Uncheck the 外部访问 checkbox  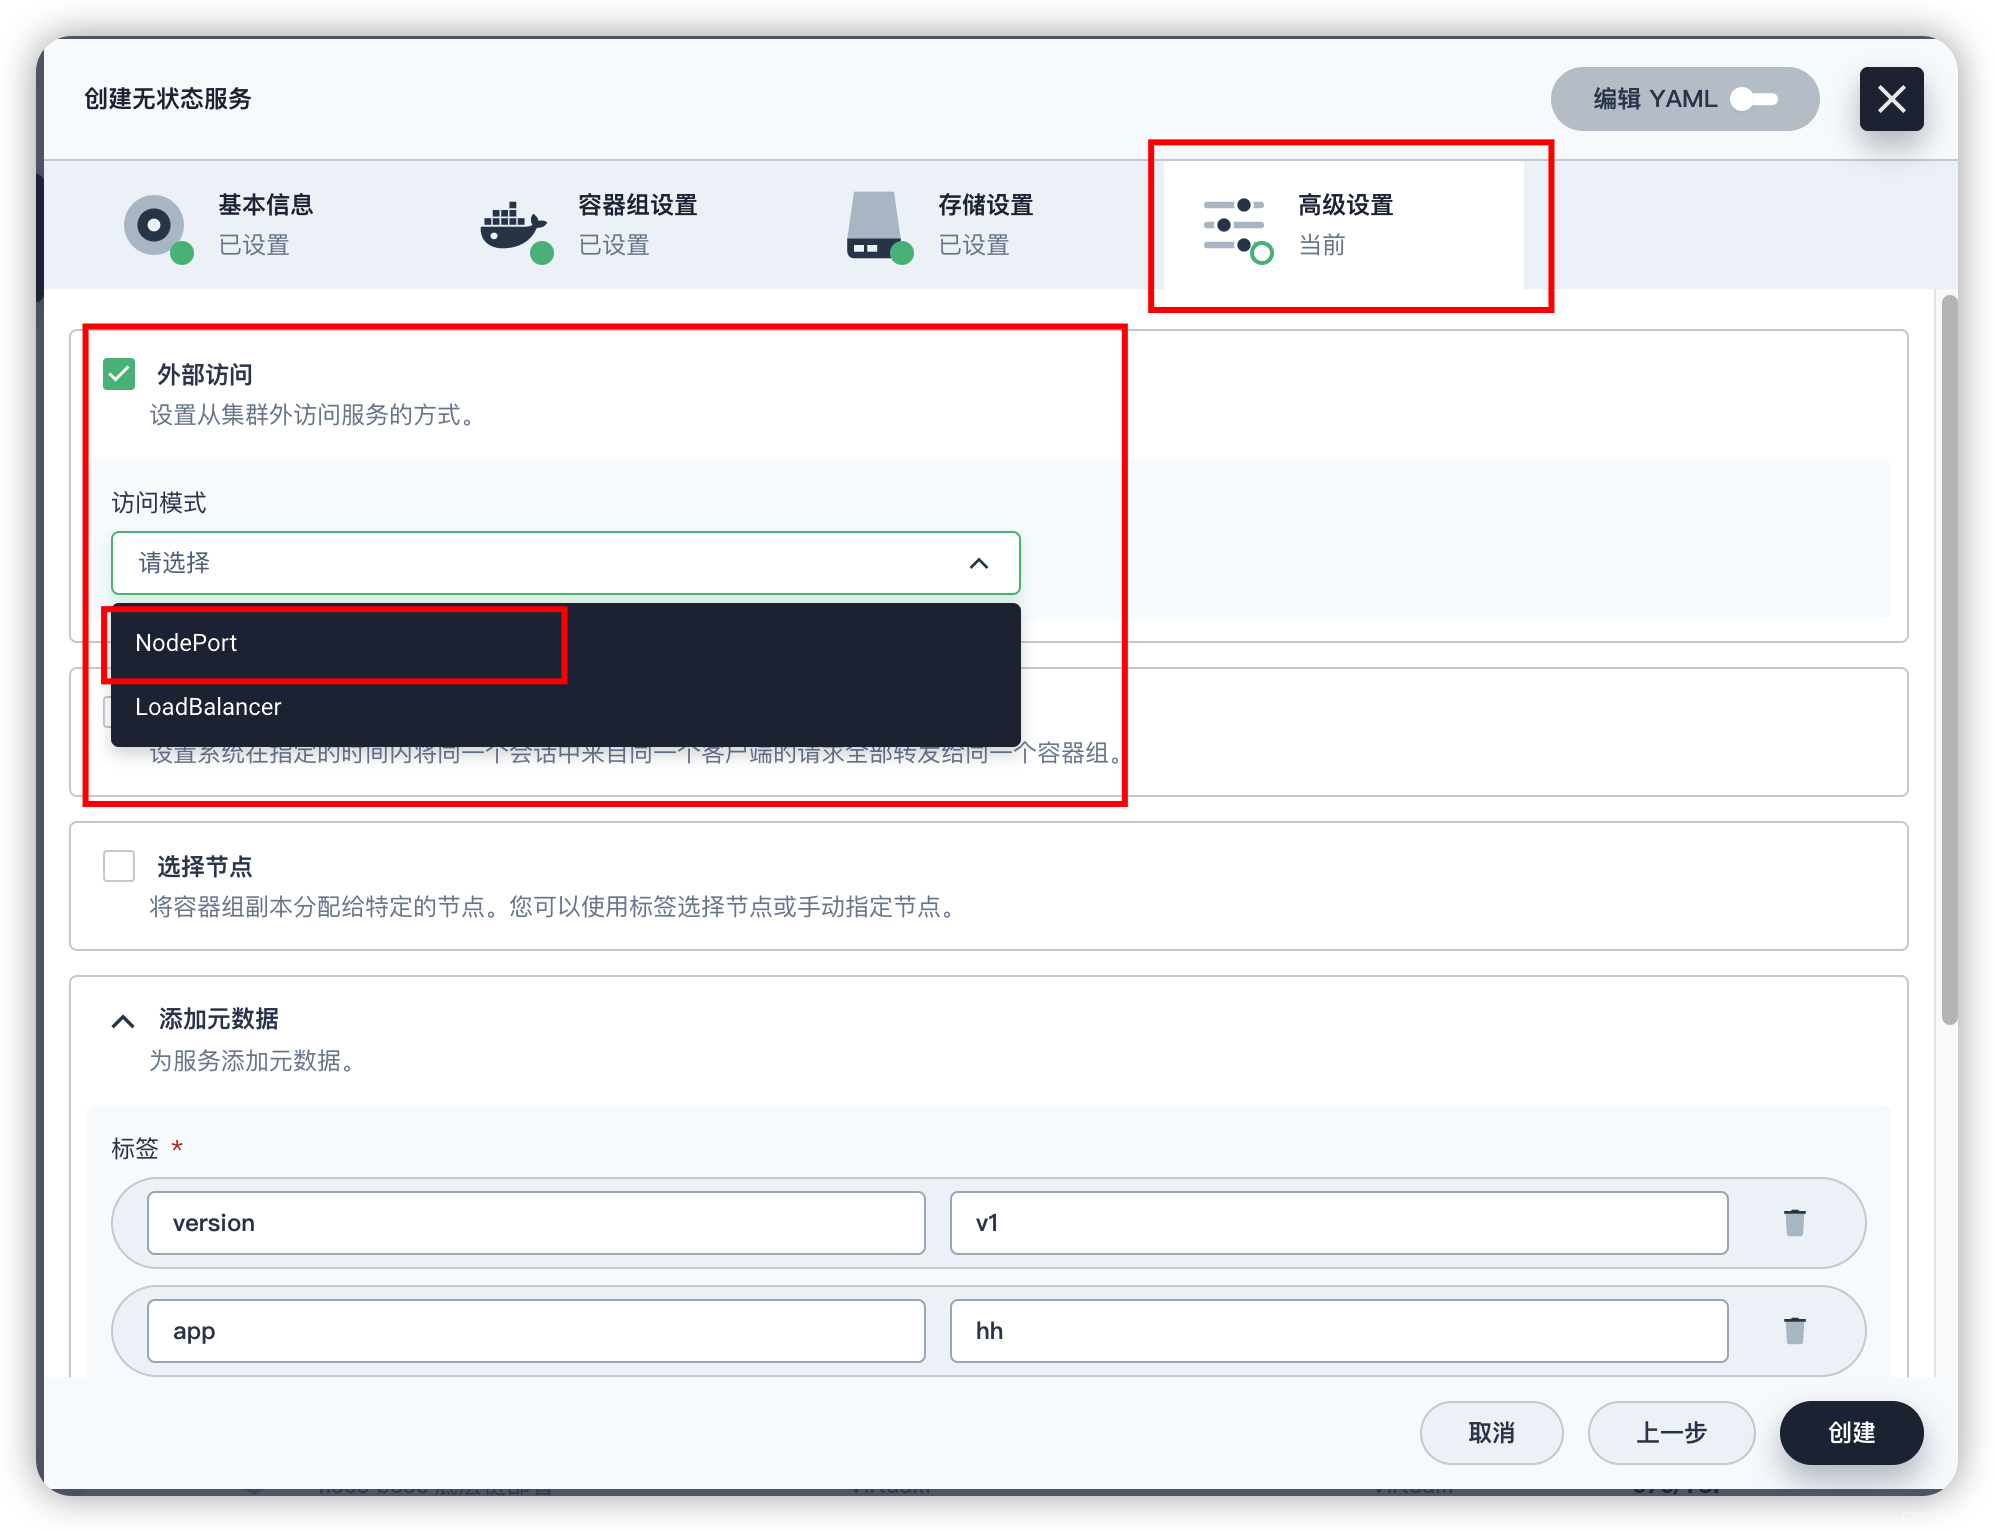pyautogui.click(x=119, y=374)
